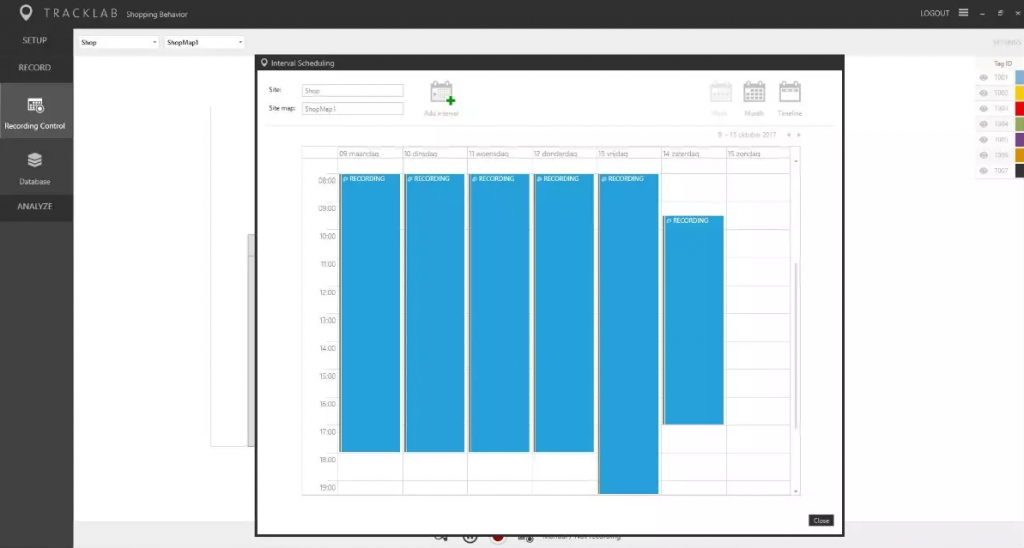
Task: Select the Tuesday 10 recording block
Action: click(434, 313)
